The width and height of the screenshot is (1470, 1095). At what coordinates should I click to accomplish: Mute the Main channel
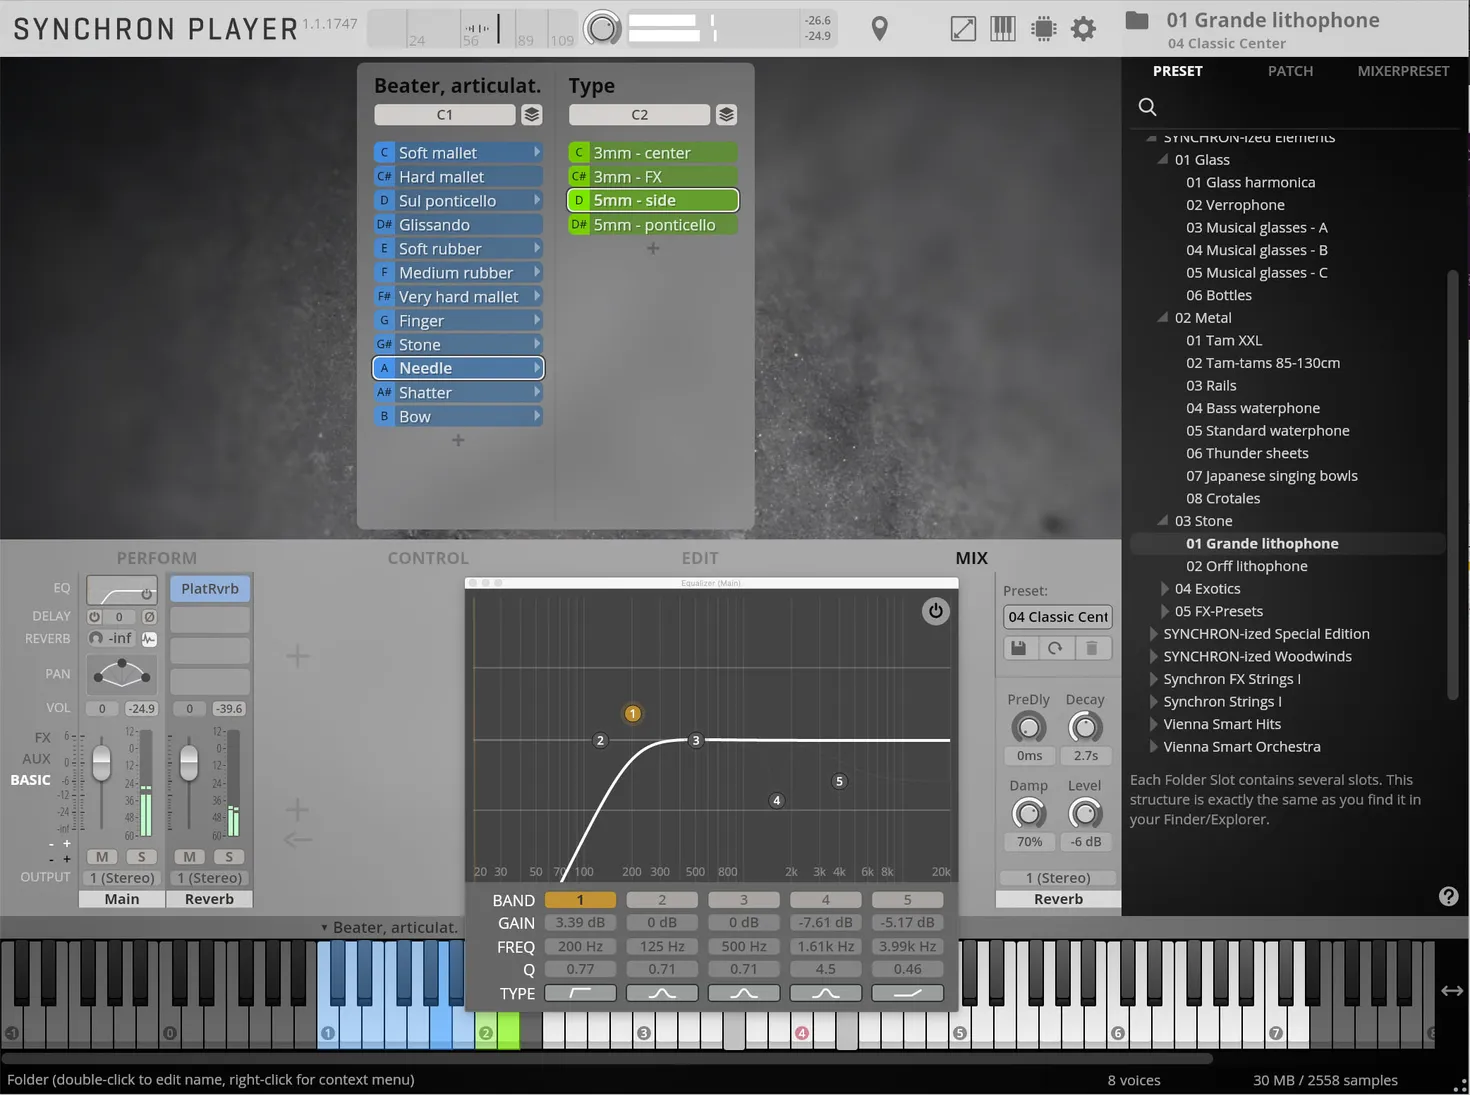click(x=102, y=857)
